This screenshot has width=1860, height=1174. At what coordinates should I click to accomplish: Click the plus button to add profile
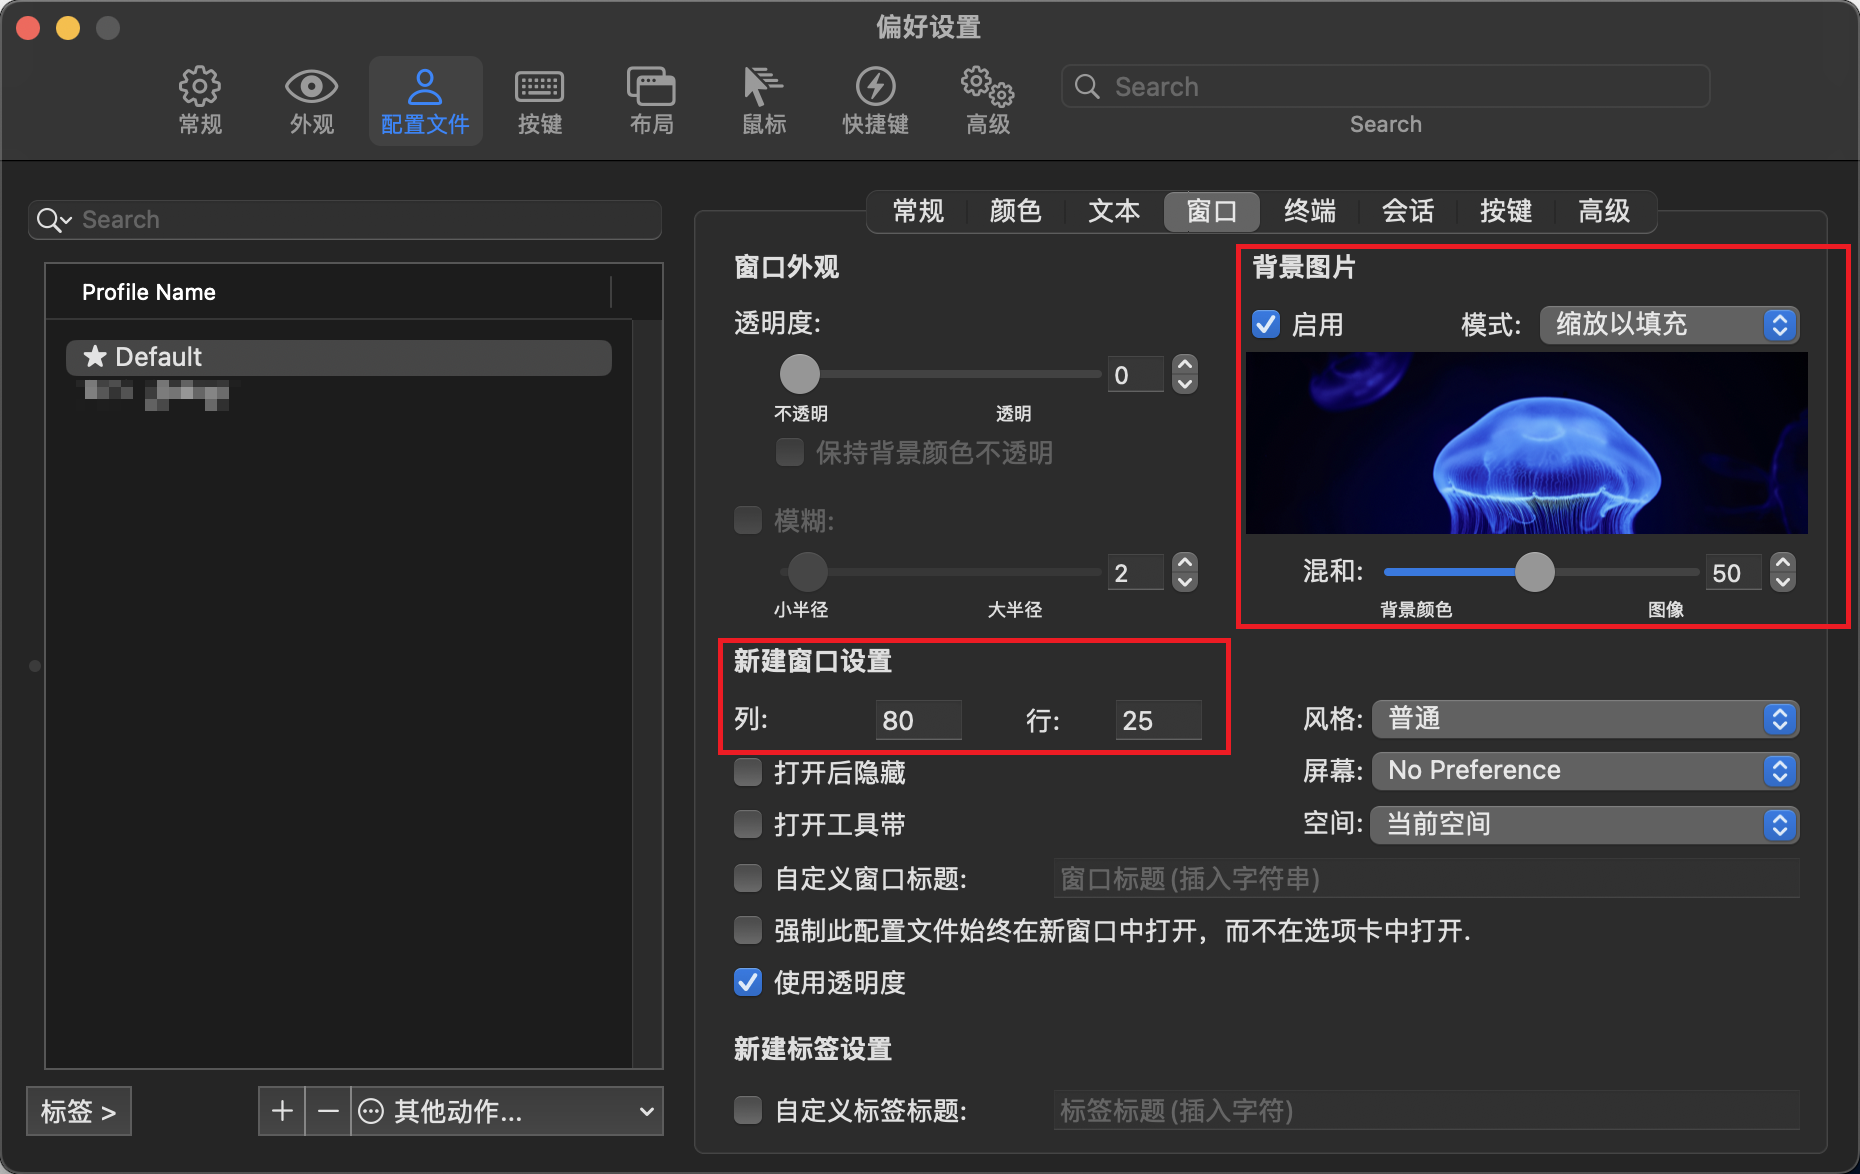click(x=282, y=1111)
